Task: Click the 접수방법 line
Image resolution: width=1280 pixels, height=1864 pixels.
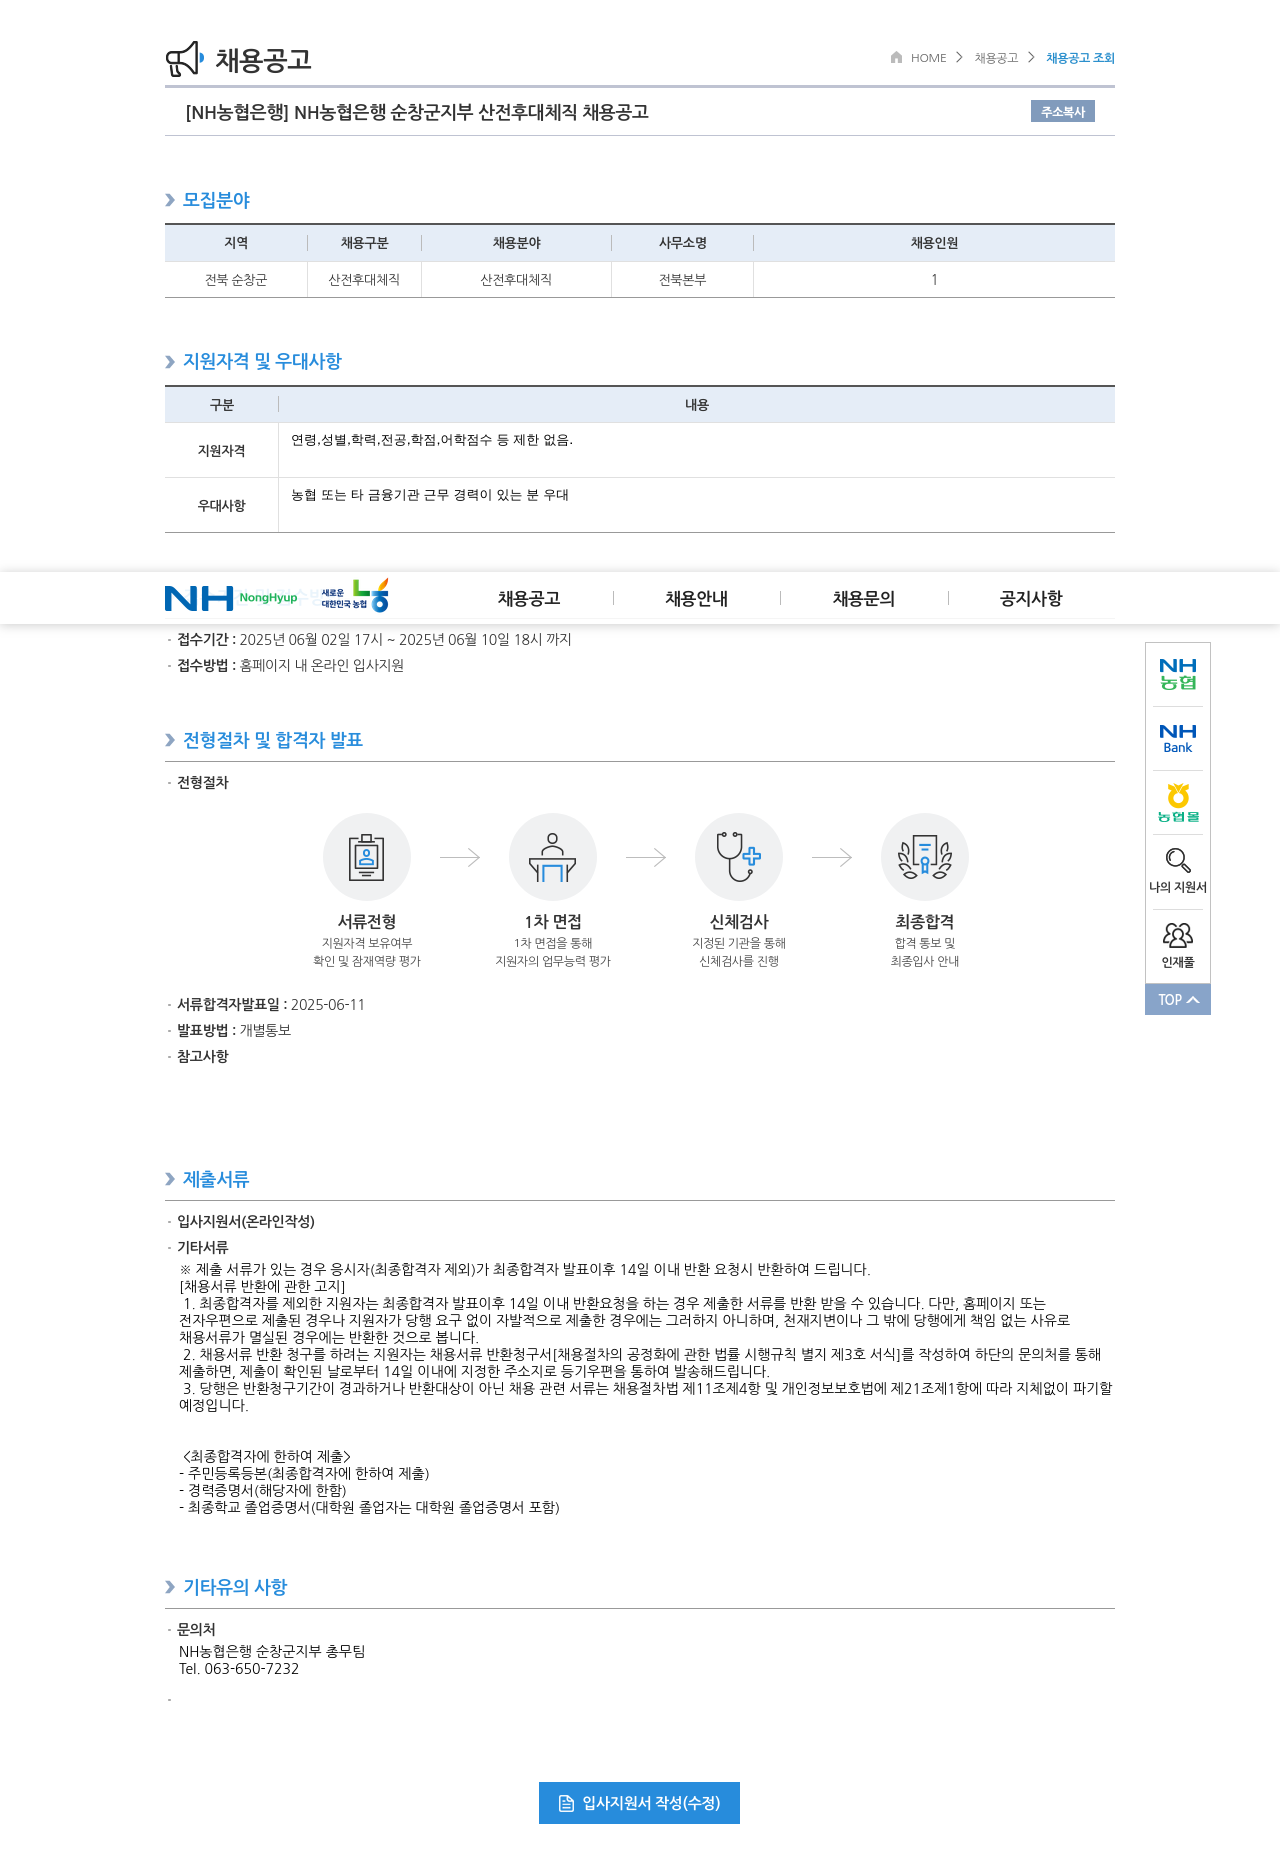Action: (290, 666)
